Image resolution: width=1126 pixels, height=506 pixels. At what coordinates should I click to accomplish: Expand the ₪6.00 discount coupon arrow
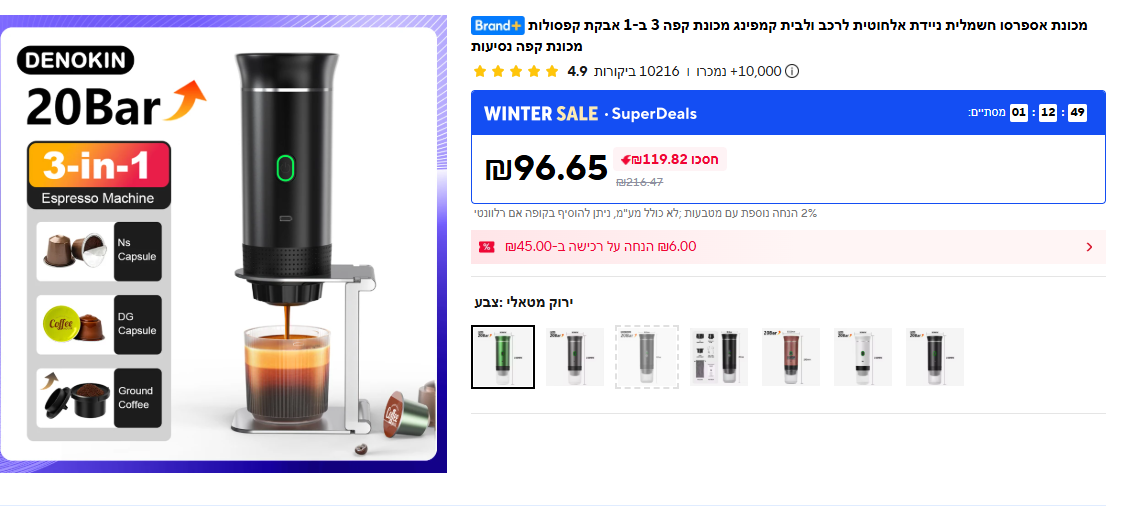pos(1089,247)
